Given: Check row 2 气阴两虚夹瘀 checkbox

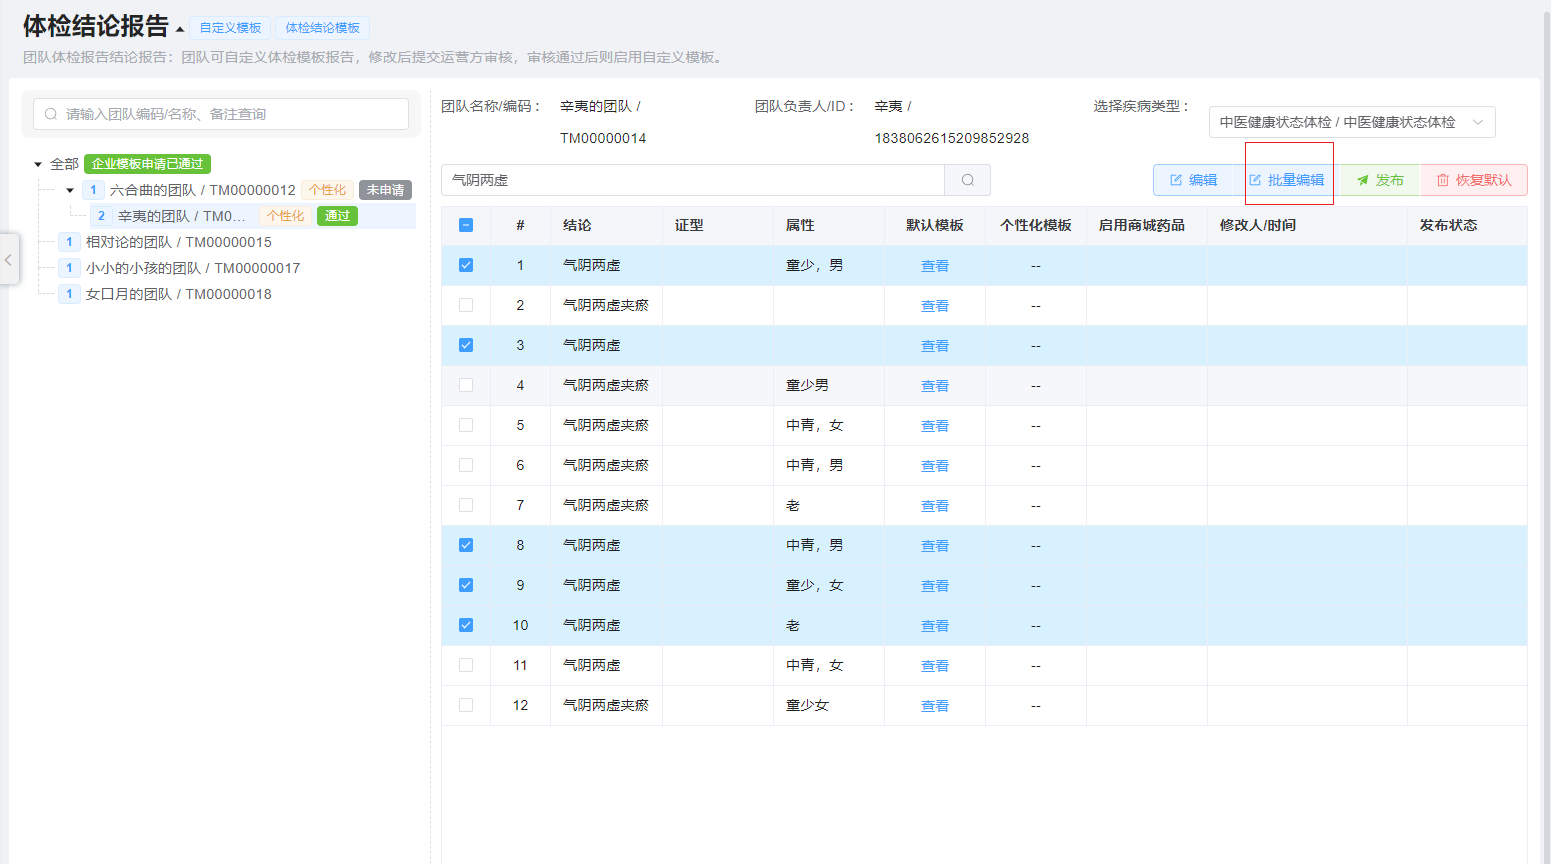Looking at the screenshot, I should pyautogui.click(x=466, y=305).
